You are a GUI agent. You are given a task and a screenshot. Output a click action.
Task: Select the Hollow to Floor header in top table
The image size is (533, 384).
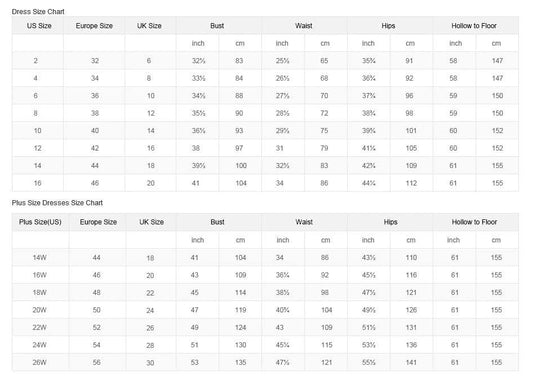(474, 26)
